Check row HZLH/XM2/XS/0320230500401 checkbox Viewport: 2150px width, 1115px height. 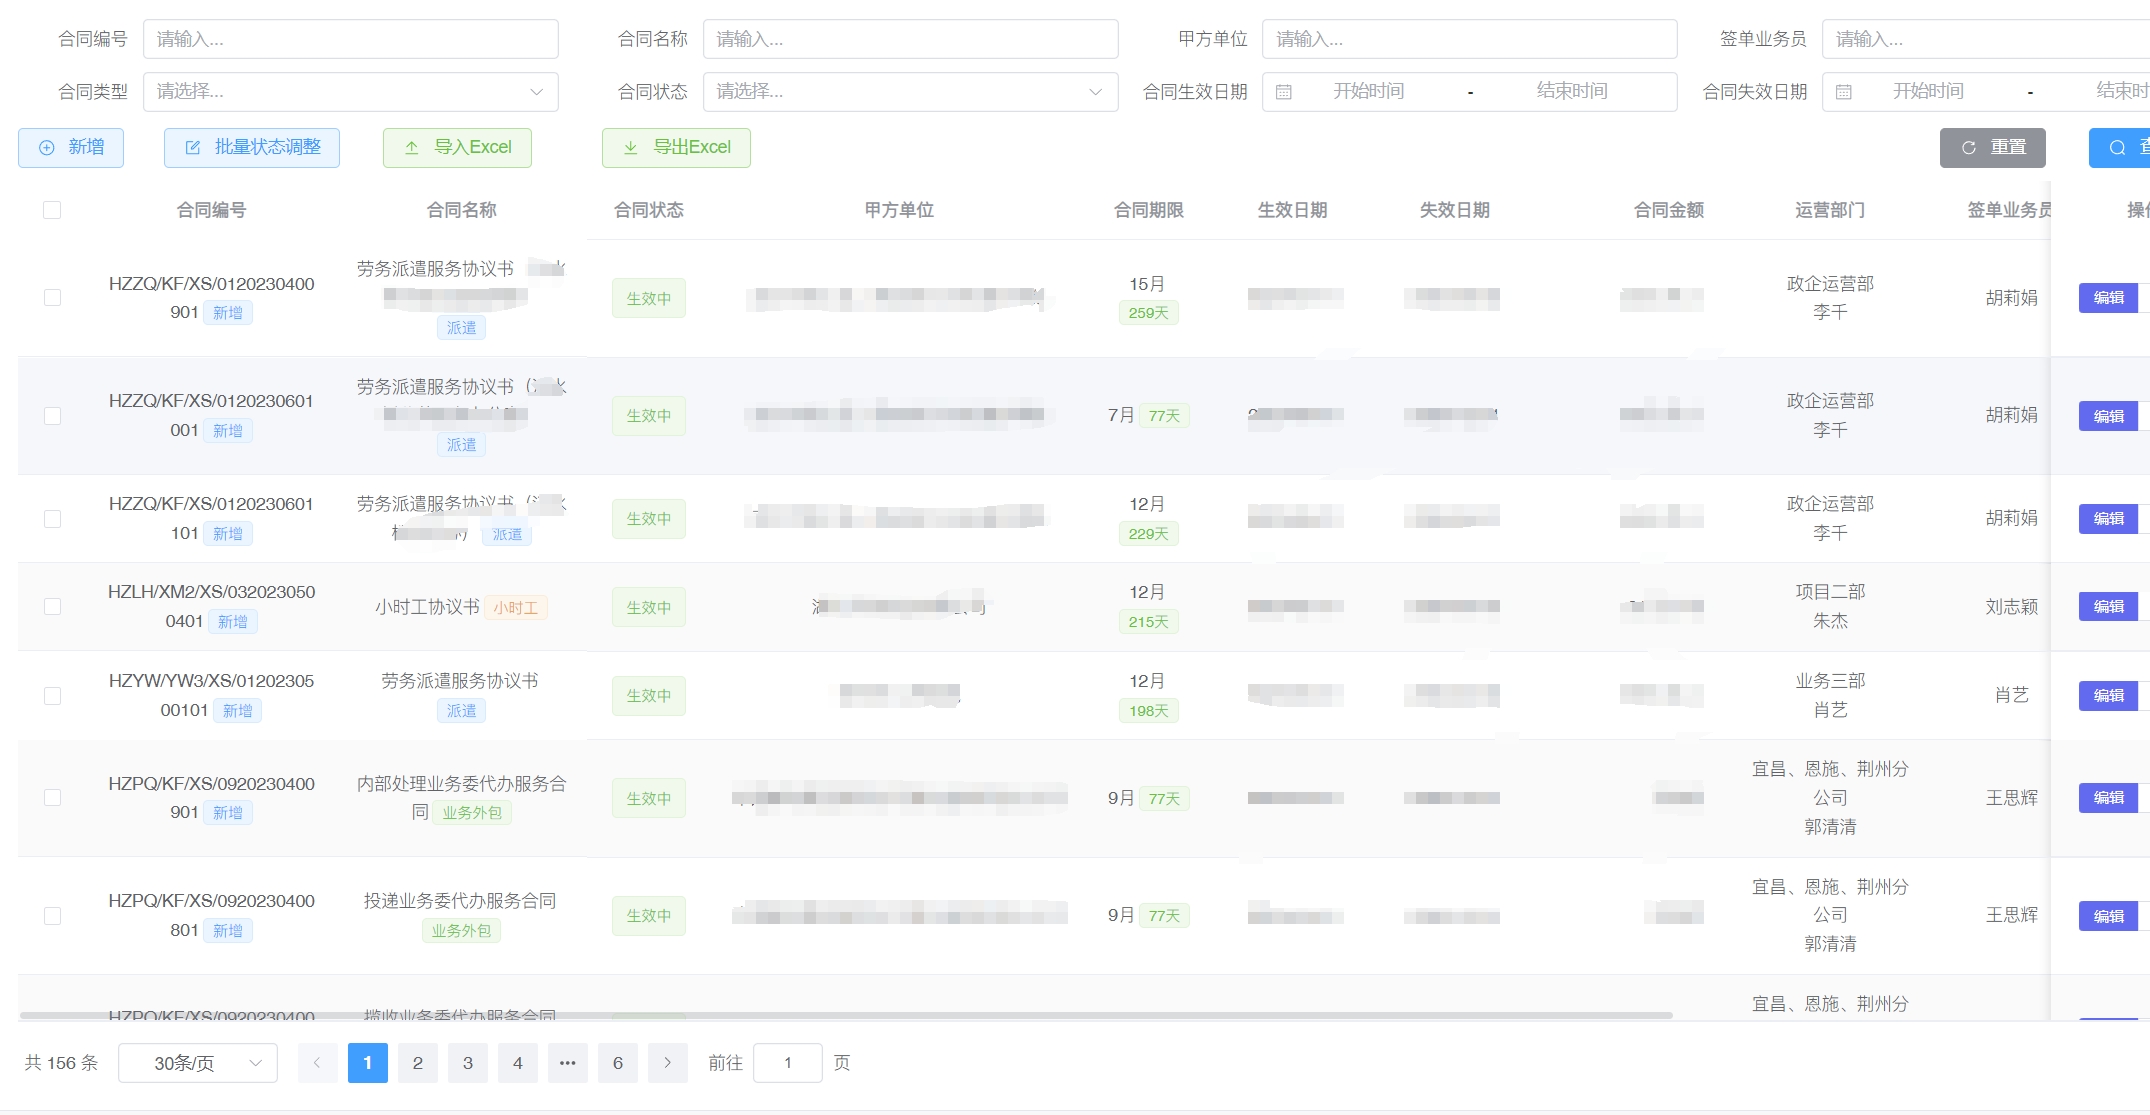(52, 607)
